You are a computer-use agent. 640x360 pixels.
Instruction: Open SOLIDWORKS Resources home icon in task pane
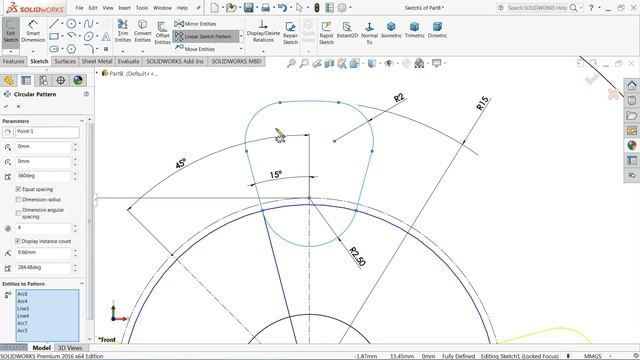632,85
